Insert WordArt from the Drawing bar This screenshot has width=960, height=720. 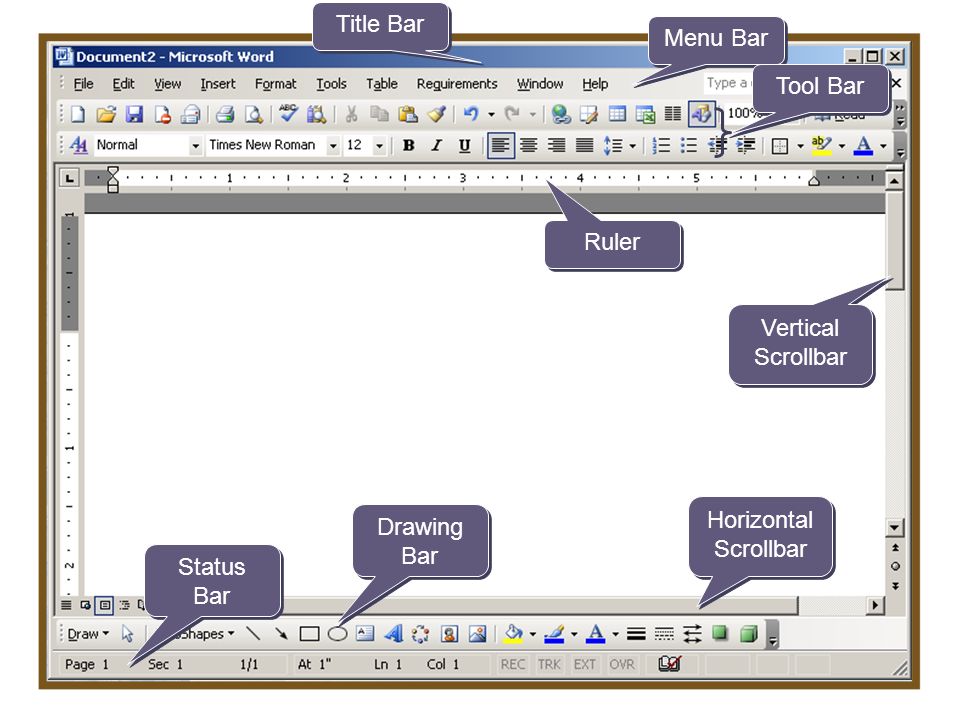pyautogui.click(x=394, y=634)
